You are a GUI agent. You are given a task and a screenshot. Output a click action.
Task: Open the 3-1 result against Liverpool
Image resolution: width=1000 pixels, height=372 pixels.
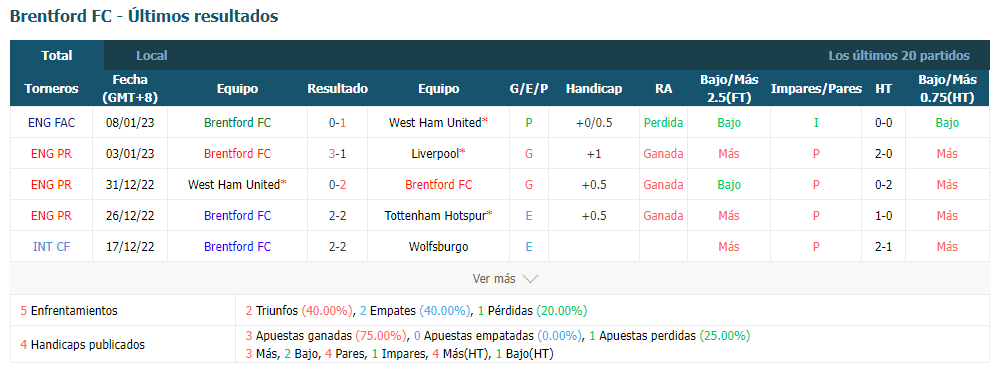pyautogui.click(x=337, y=154)
